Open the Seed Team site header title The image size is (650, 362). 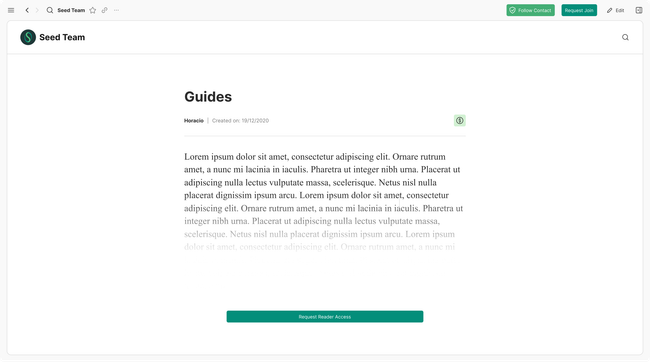(62, 37)
